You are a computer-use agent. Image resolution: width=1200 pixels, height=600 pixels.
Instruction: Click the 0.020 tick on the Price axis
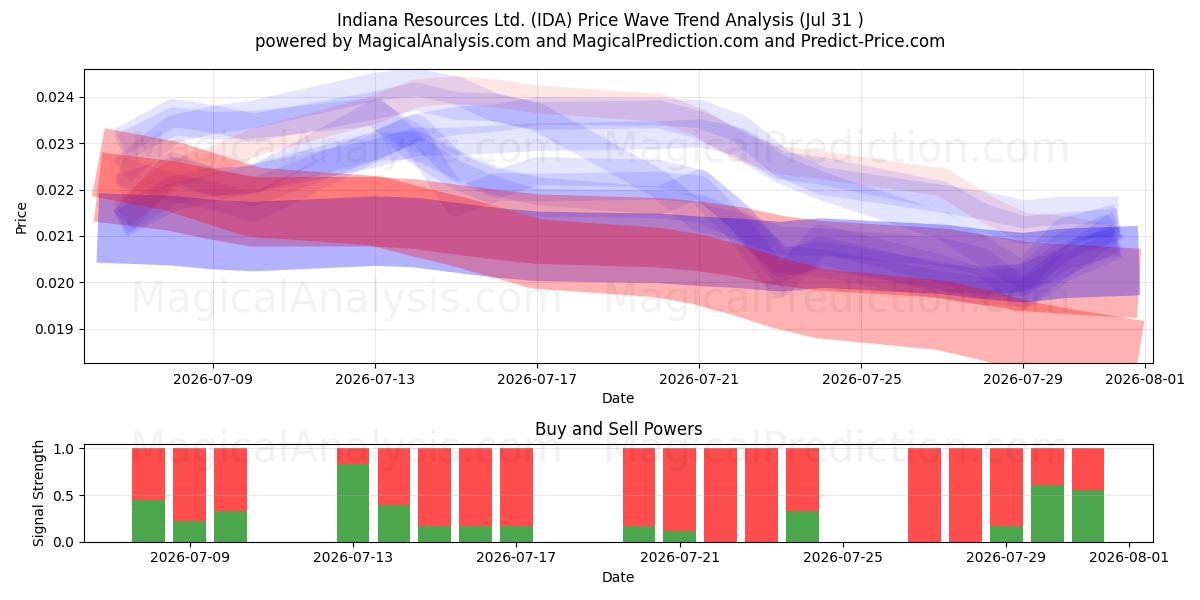tap(56, 283)
